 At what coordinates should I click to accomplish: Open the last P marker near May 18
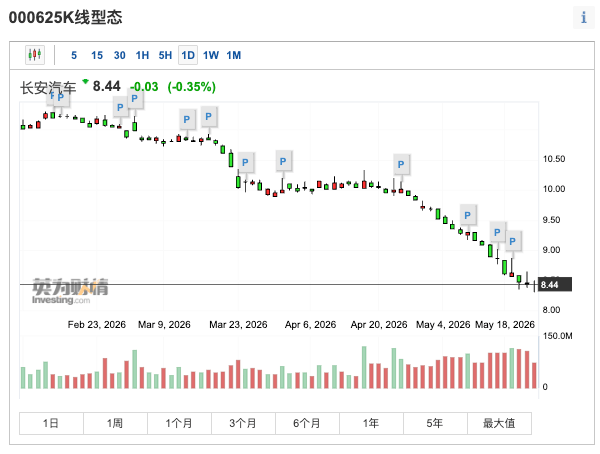point(512,241)
